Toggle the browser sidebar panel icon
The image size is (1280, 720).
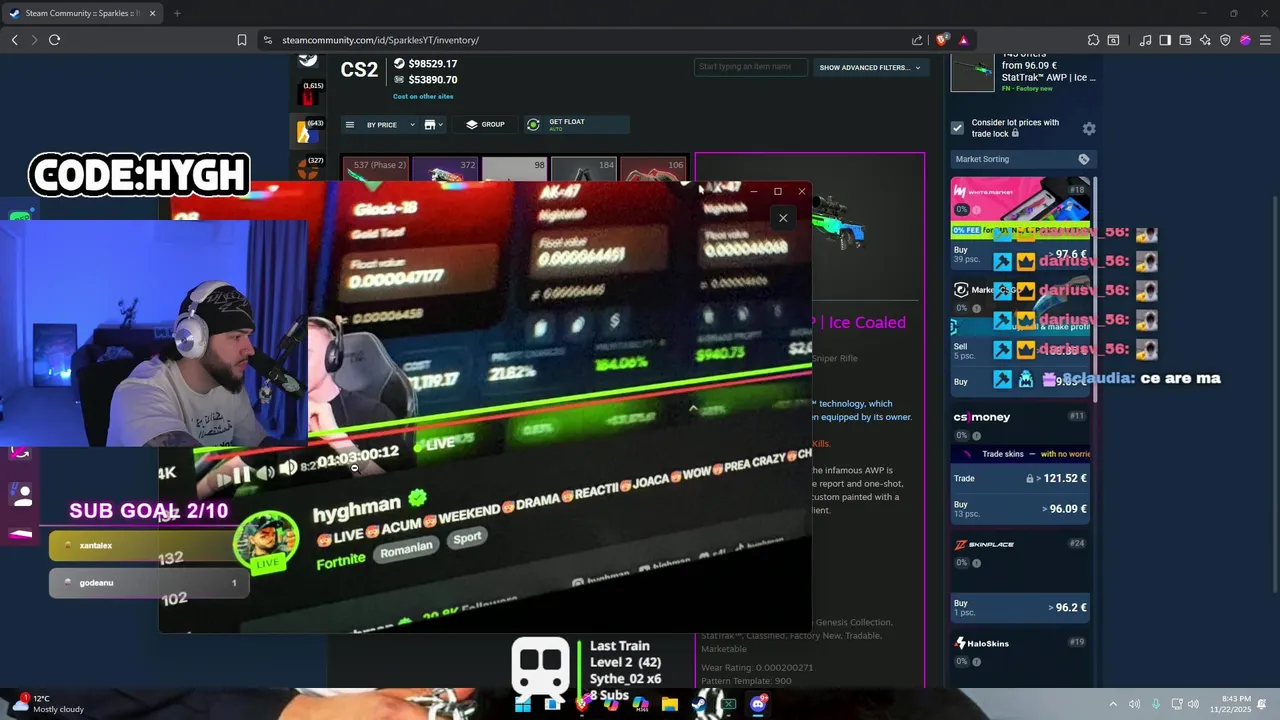(1165, 40)
